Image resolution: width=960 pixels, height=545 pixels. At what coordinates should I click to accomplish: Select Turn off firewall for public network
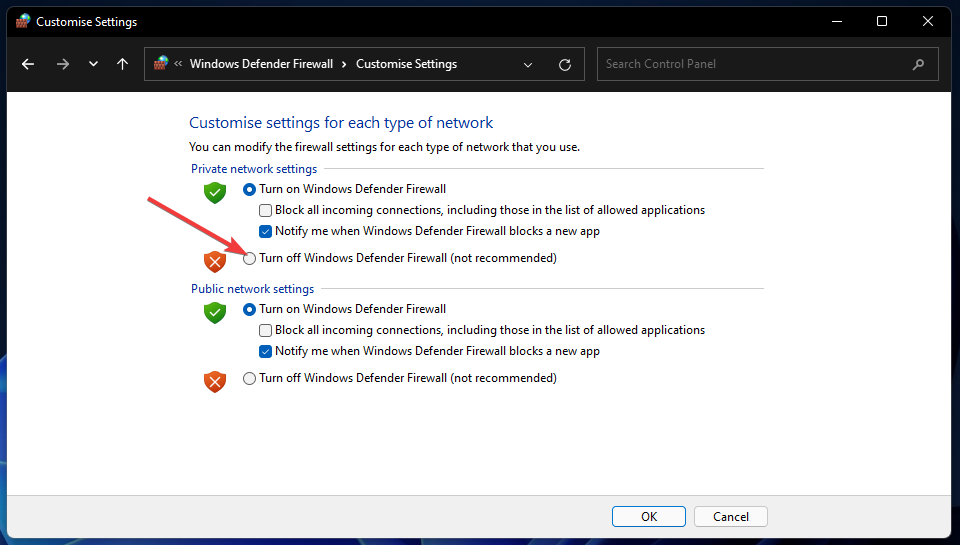[x=250, y=378]
